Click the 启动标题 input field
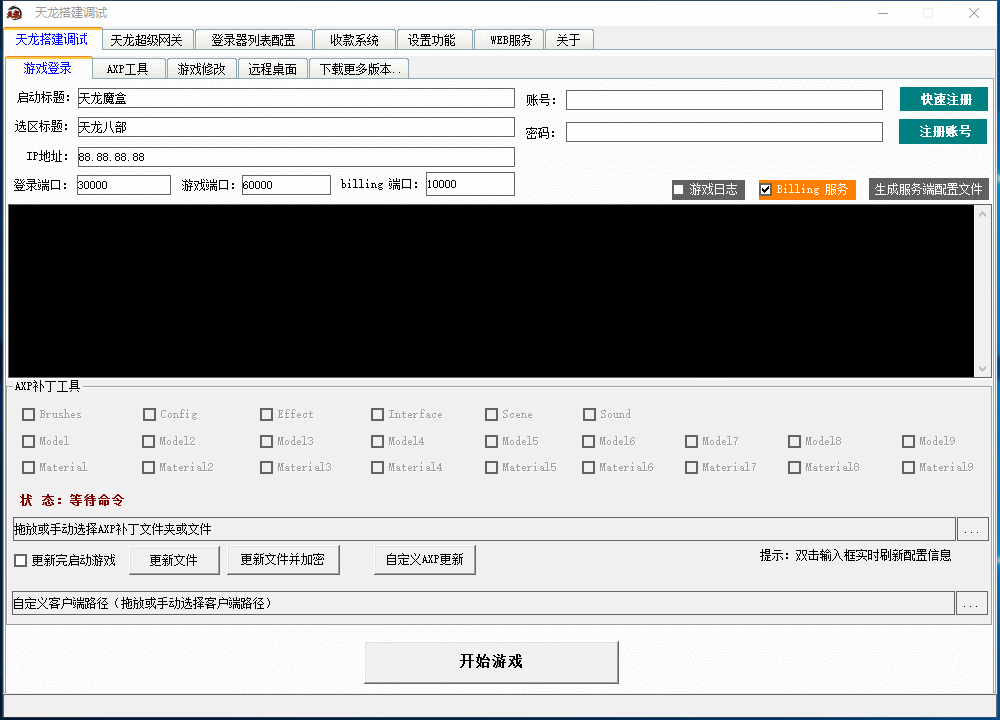 pos(296,98)
